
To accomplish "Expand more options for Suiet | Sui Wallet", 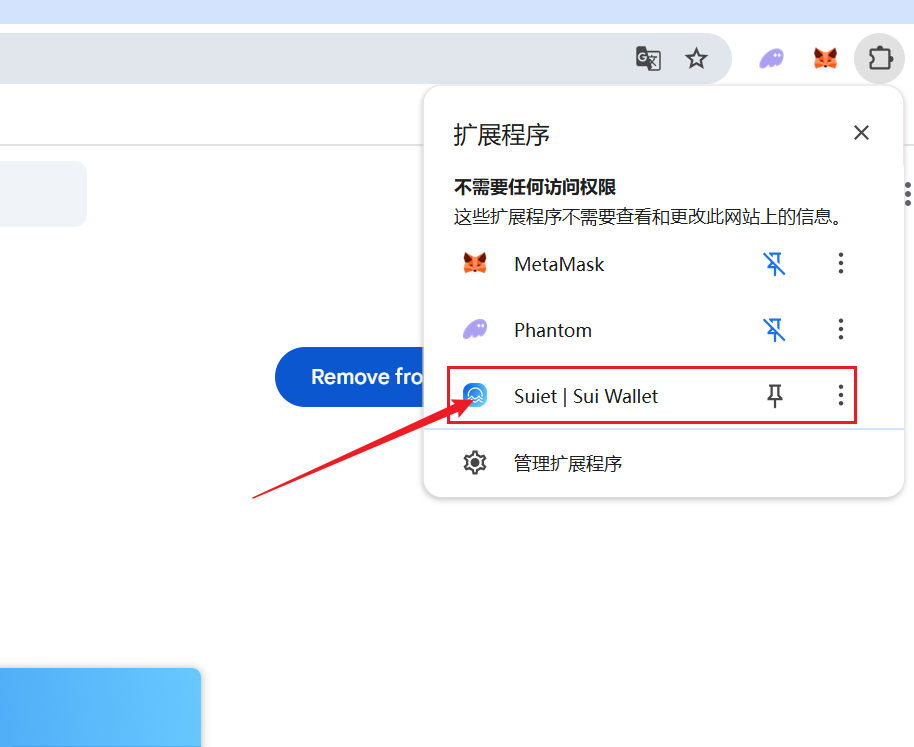I will coord(840,396).
